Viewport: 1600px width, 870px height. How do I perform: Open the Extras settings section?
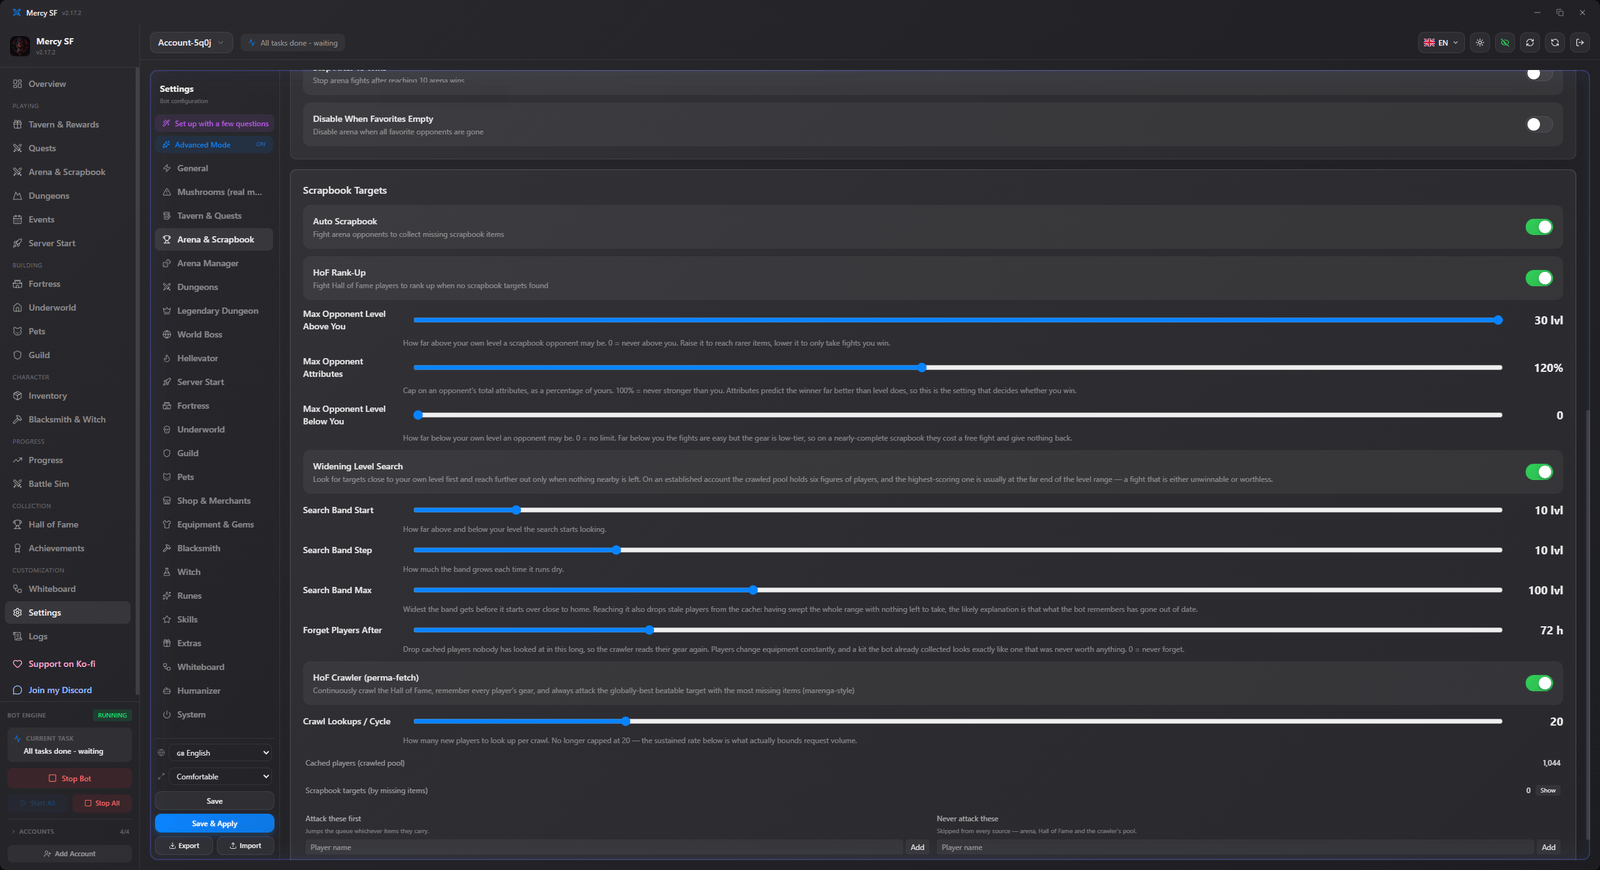(x=214, y=644)
